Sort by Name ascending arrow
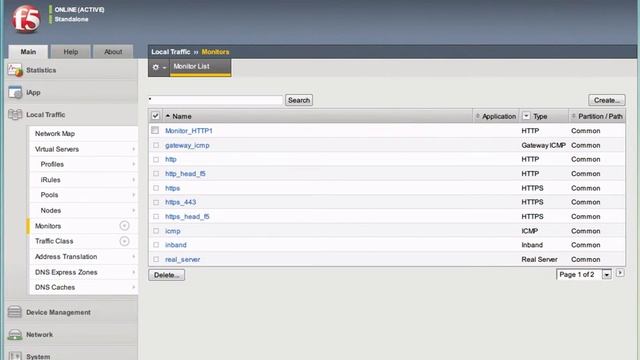This screenshot has width=640, height=360. pos(168,116)
